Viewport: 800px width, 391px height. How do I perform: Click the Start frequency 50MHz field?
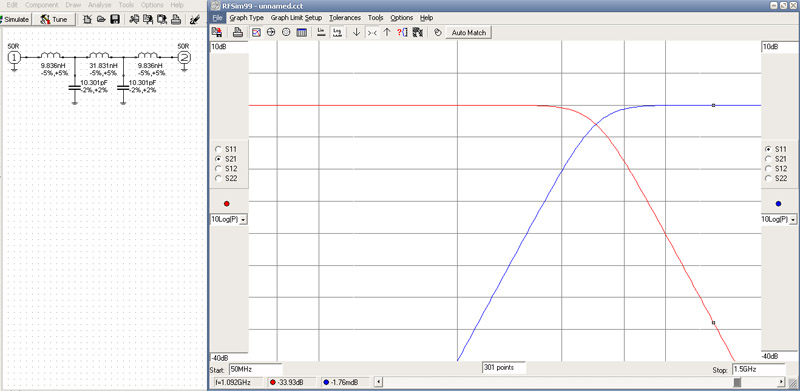[256, 369]
